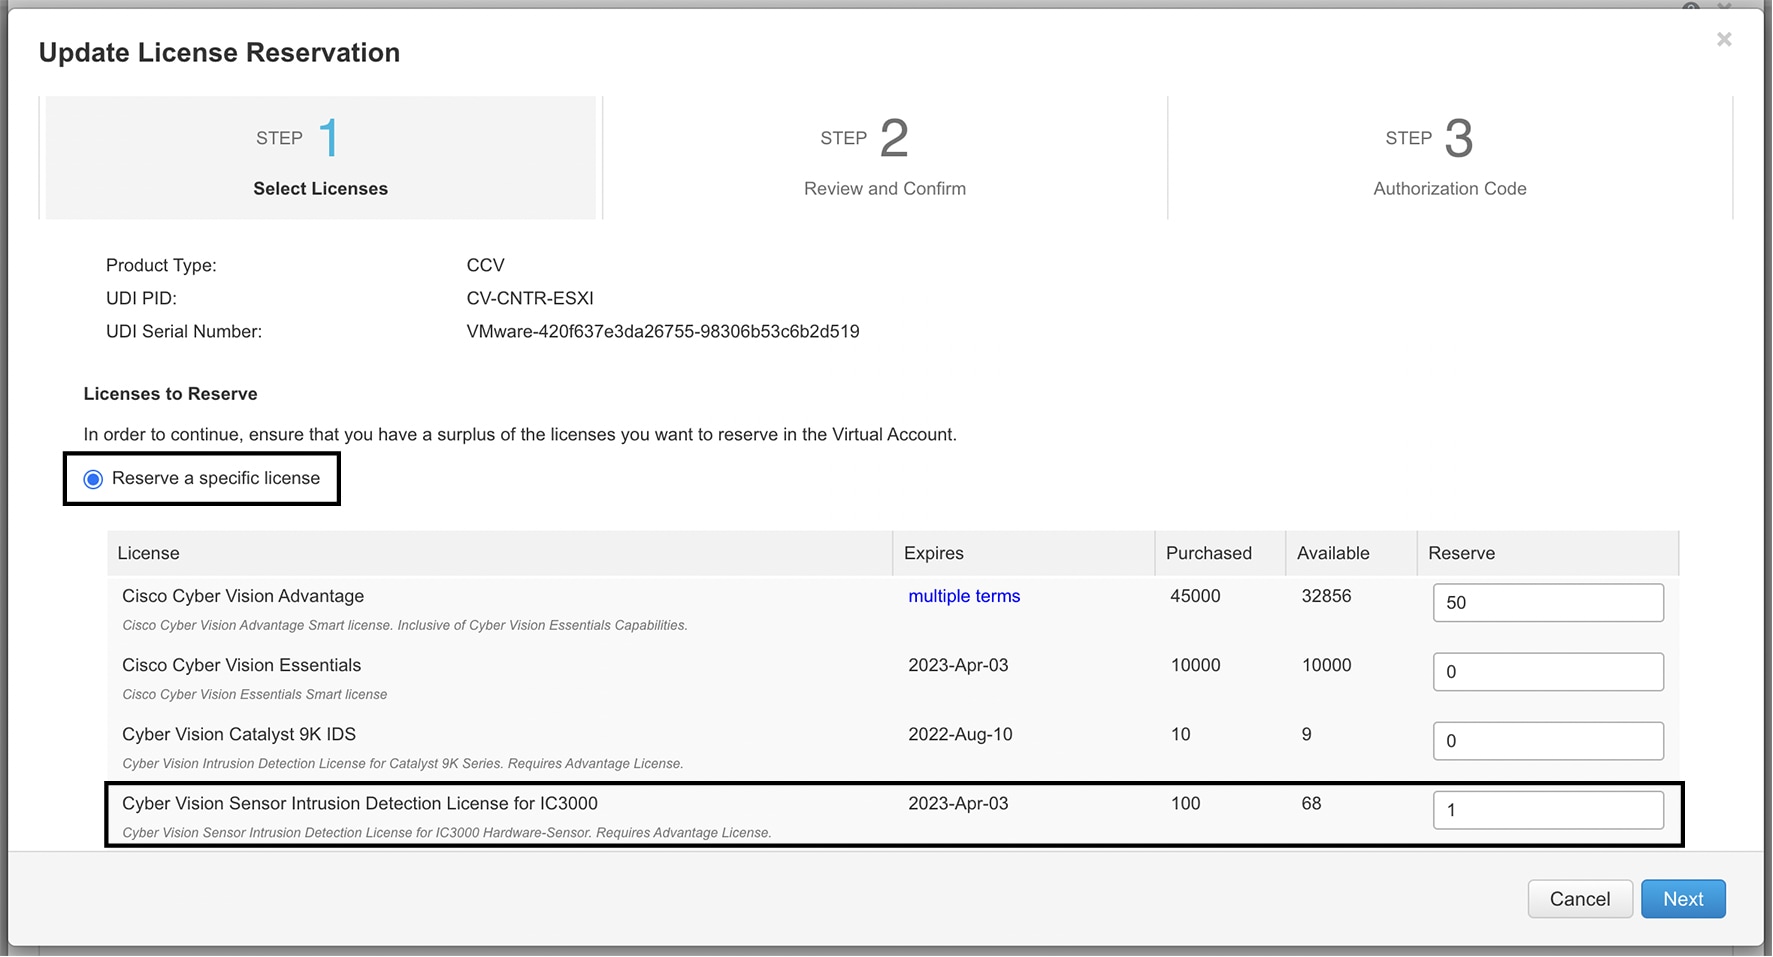Select the UDI PID value CV-CNTR-ESXI
This screenshot has height=957, width=1773.
[x=530, y=298]
